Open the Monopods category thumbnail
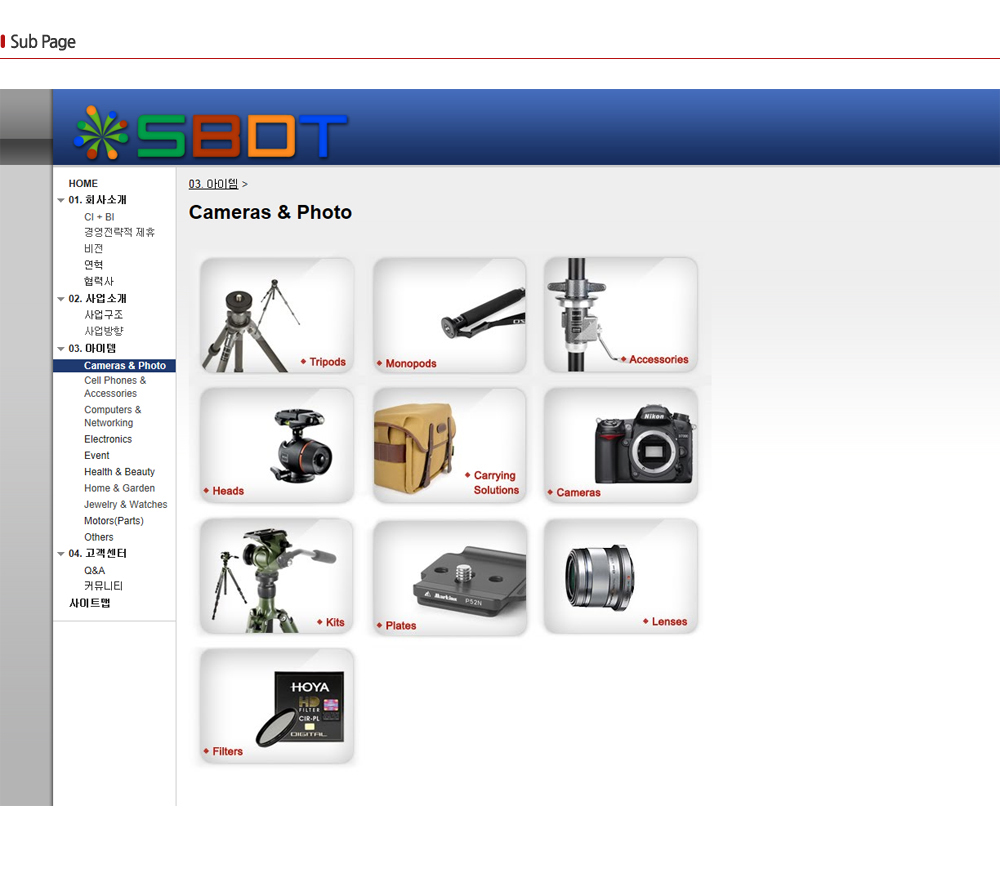Screen dimensions: 1000x896 pos(450,315)
